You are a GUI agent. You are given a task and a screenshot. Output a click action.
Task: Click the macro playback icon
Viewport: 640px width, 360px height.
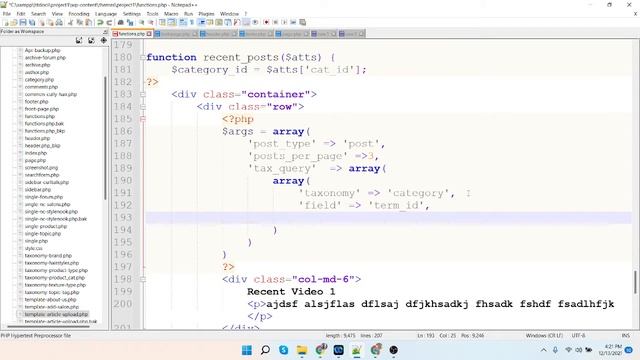point(284,22)
